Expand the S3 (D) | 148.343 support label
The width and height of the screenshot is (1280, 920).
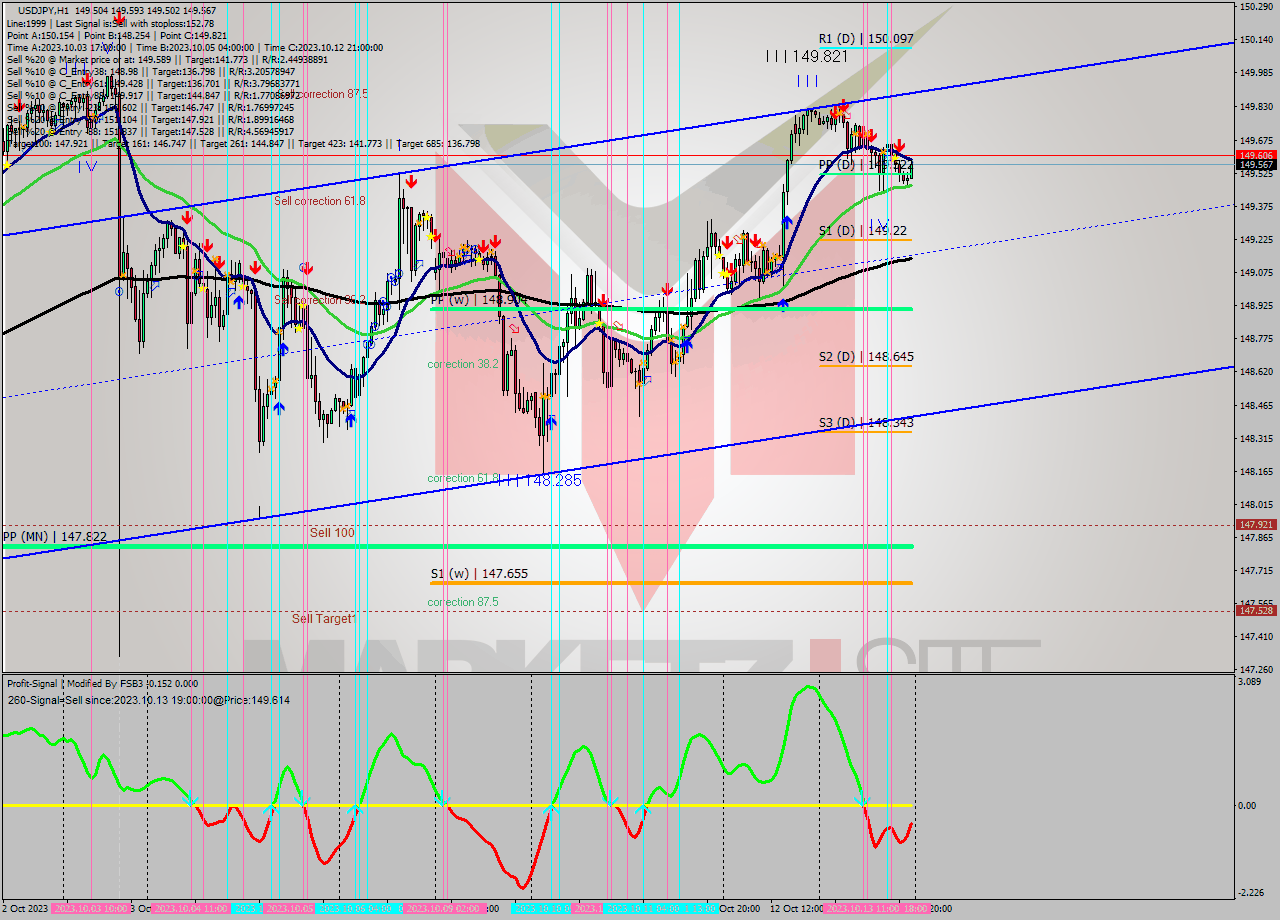tap(865, 423)
